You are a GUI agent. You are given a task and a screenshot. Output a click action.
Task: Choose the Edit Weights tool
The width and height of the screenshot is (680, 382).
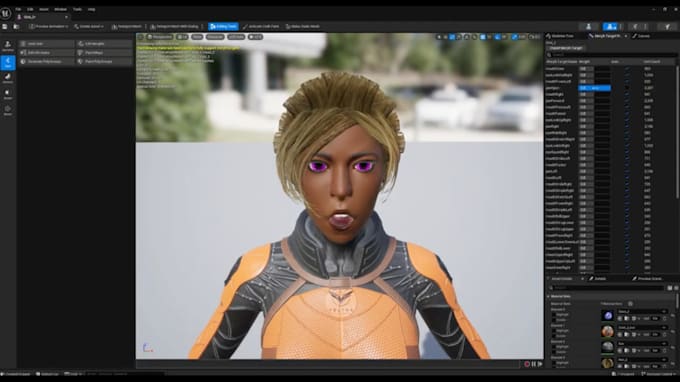(x=104, y=44)
